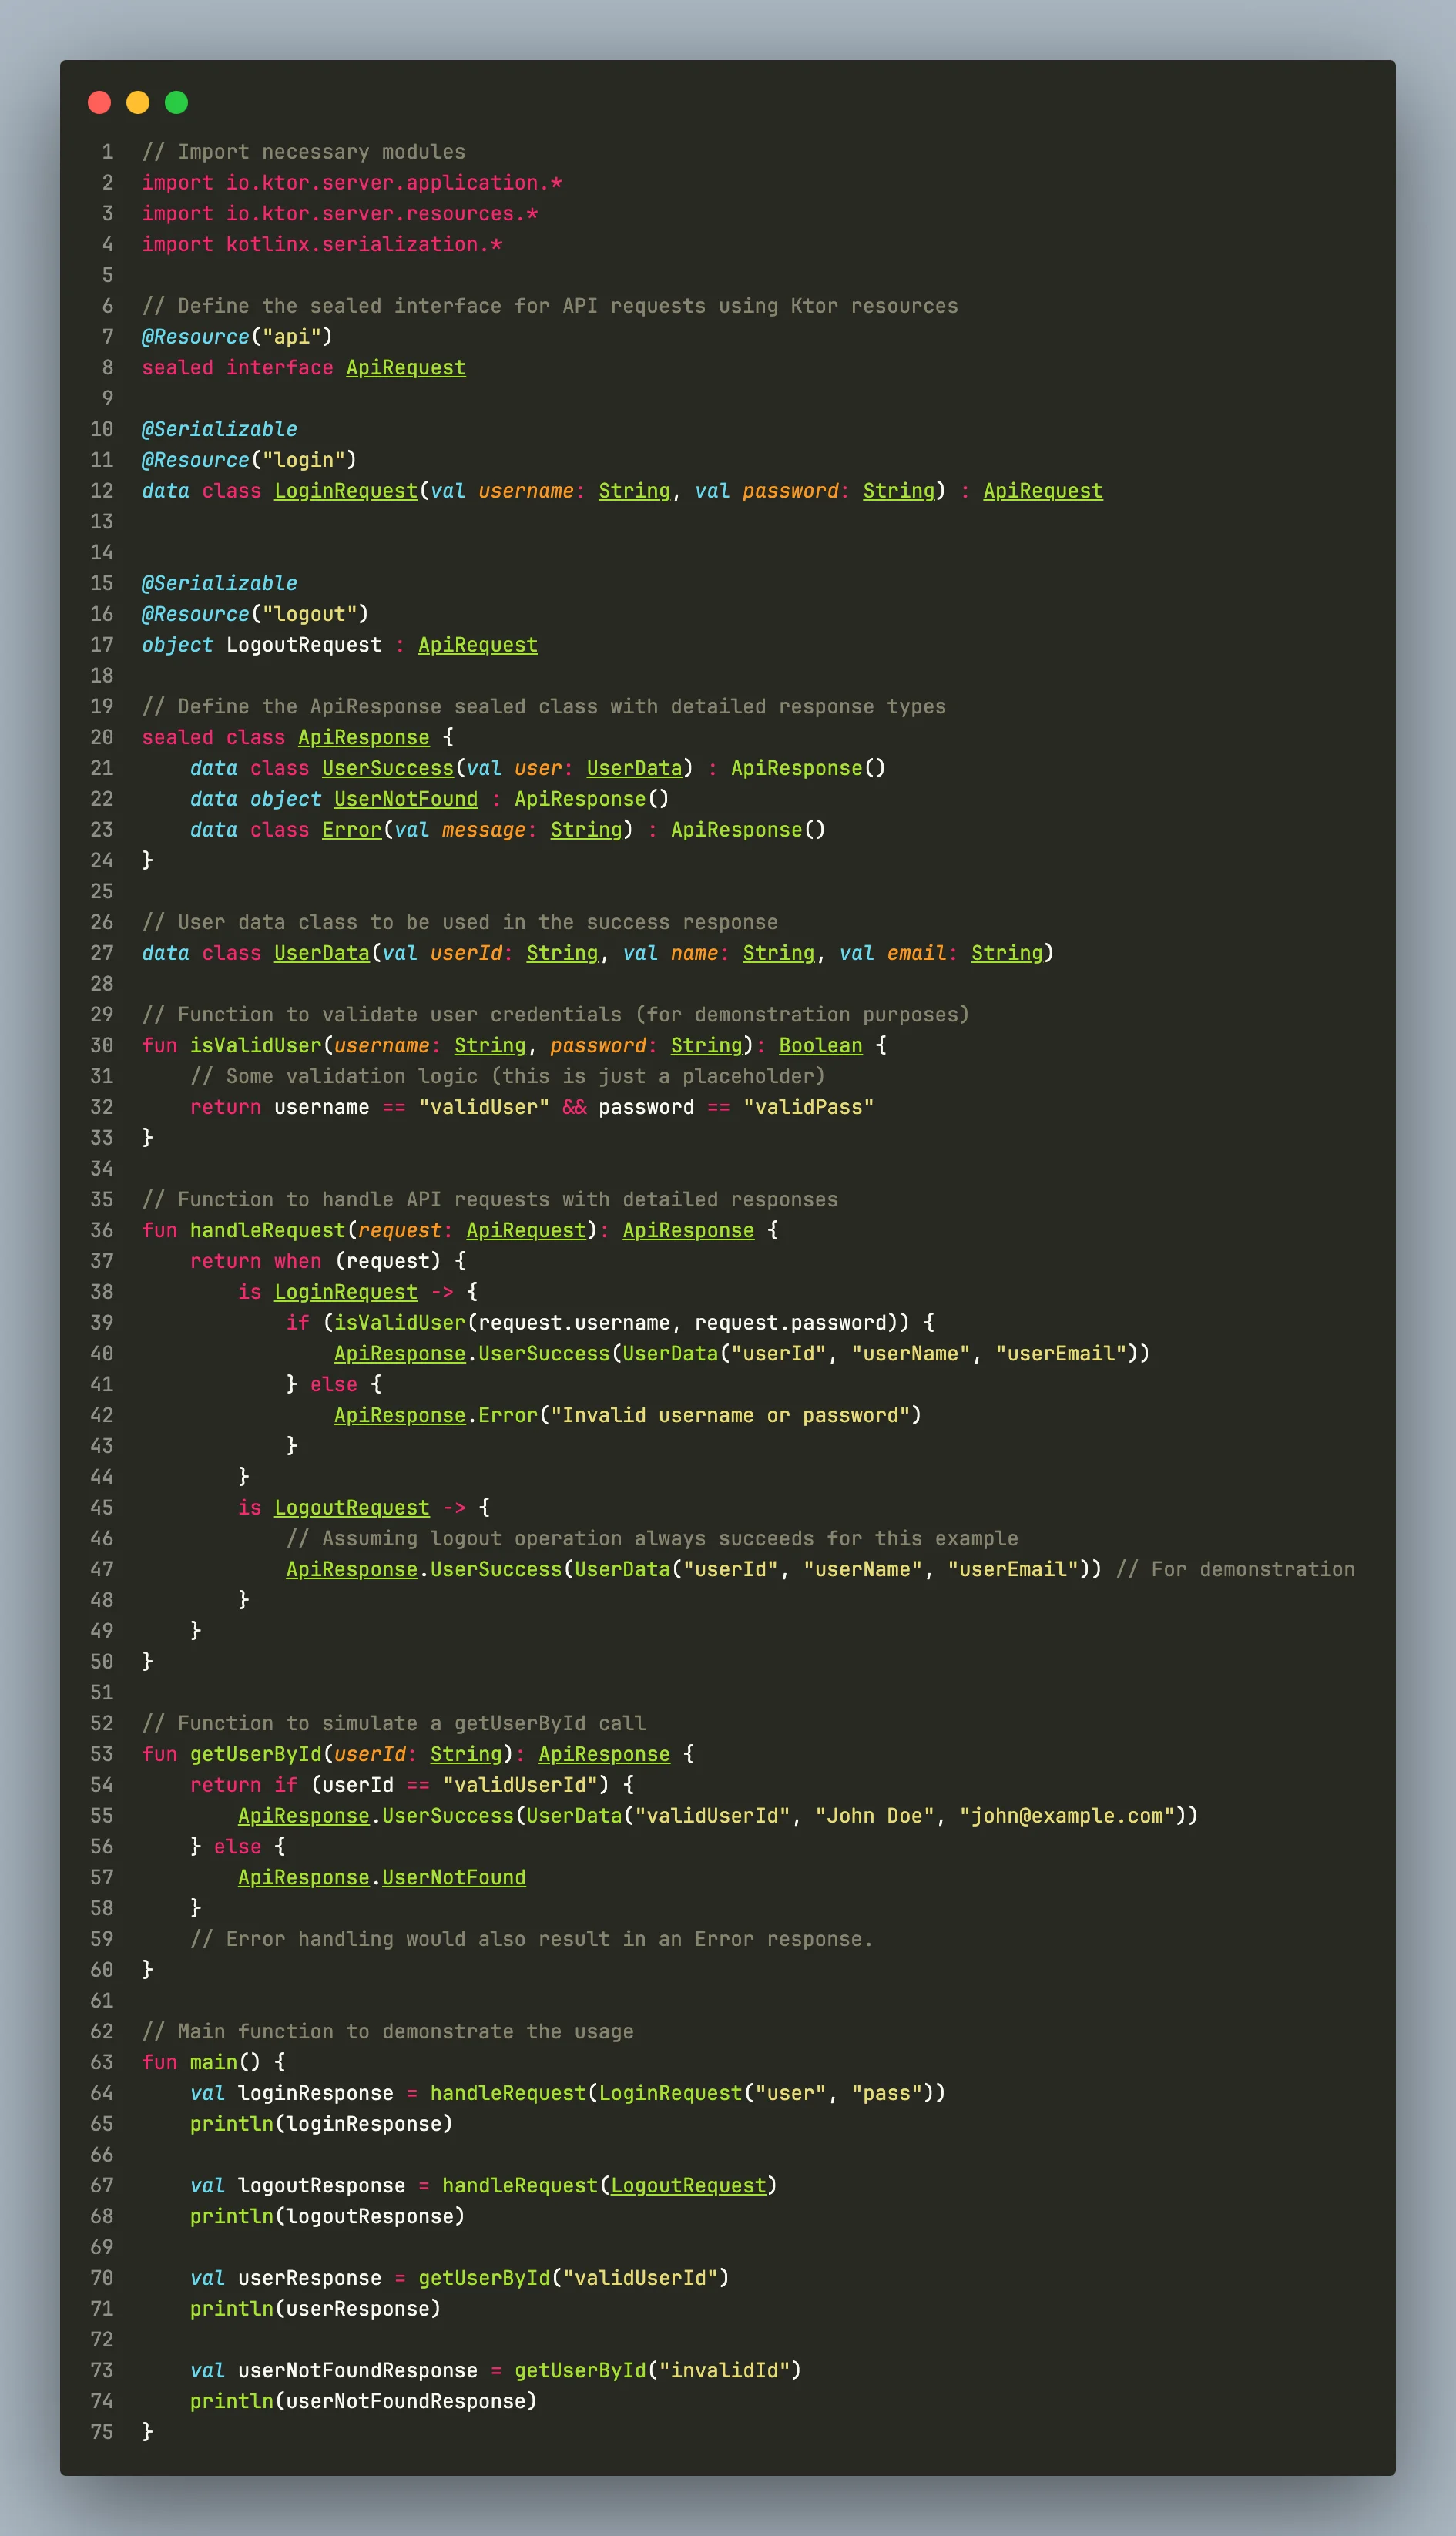
Task: Click the @Resource("logout") annotation
Action: (255, 614)
